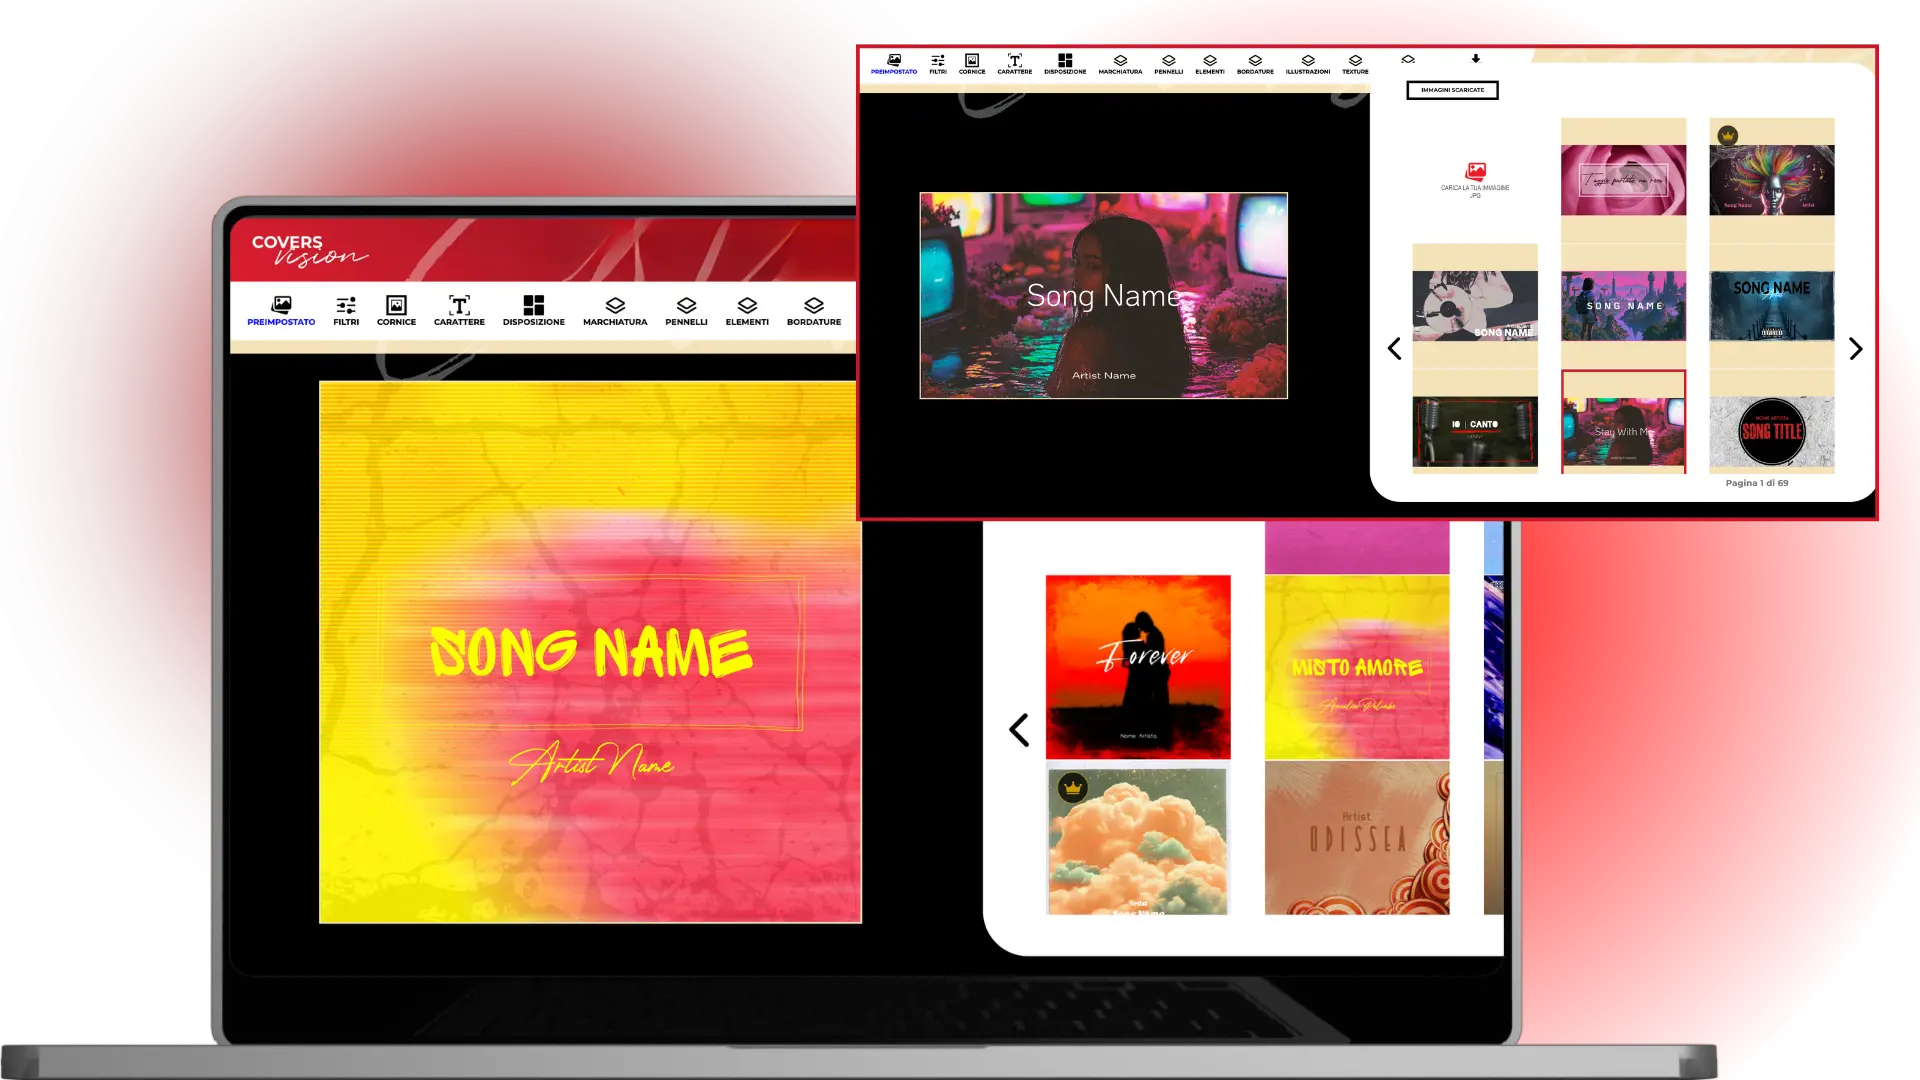The height and width of the screenshot is (1080, 1920).
Task: Open the Carattere text tool on laptop
Action: [459, 310]
